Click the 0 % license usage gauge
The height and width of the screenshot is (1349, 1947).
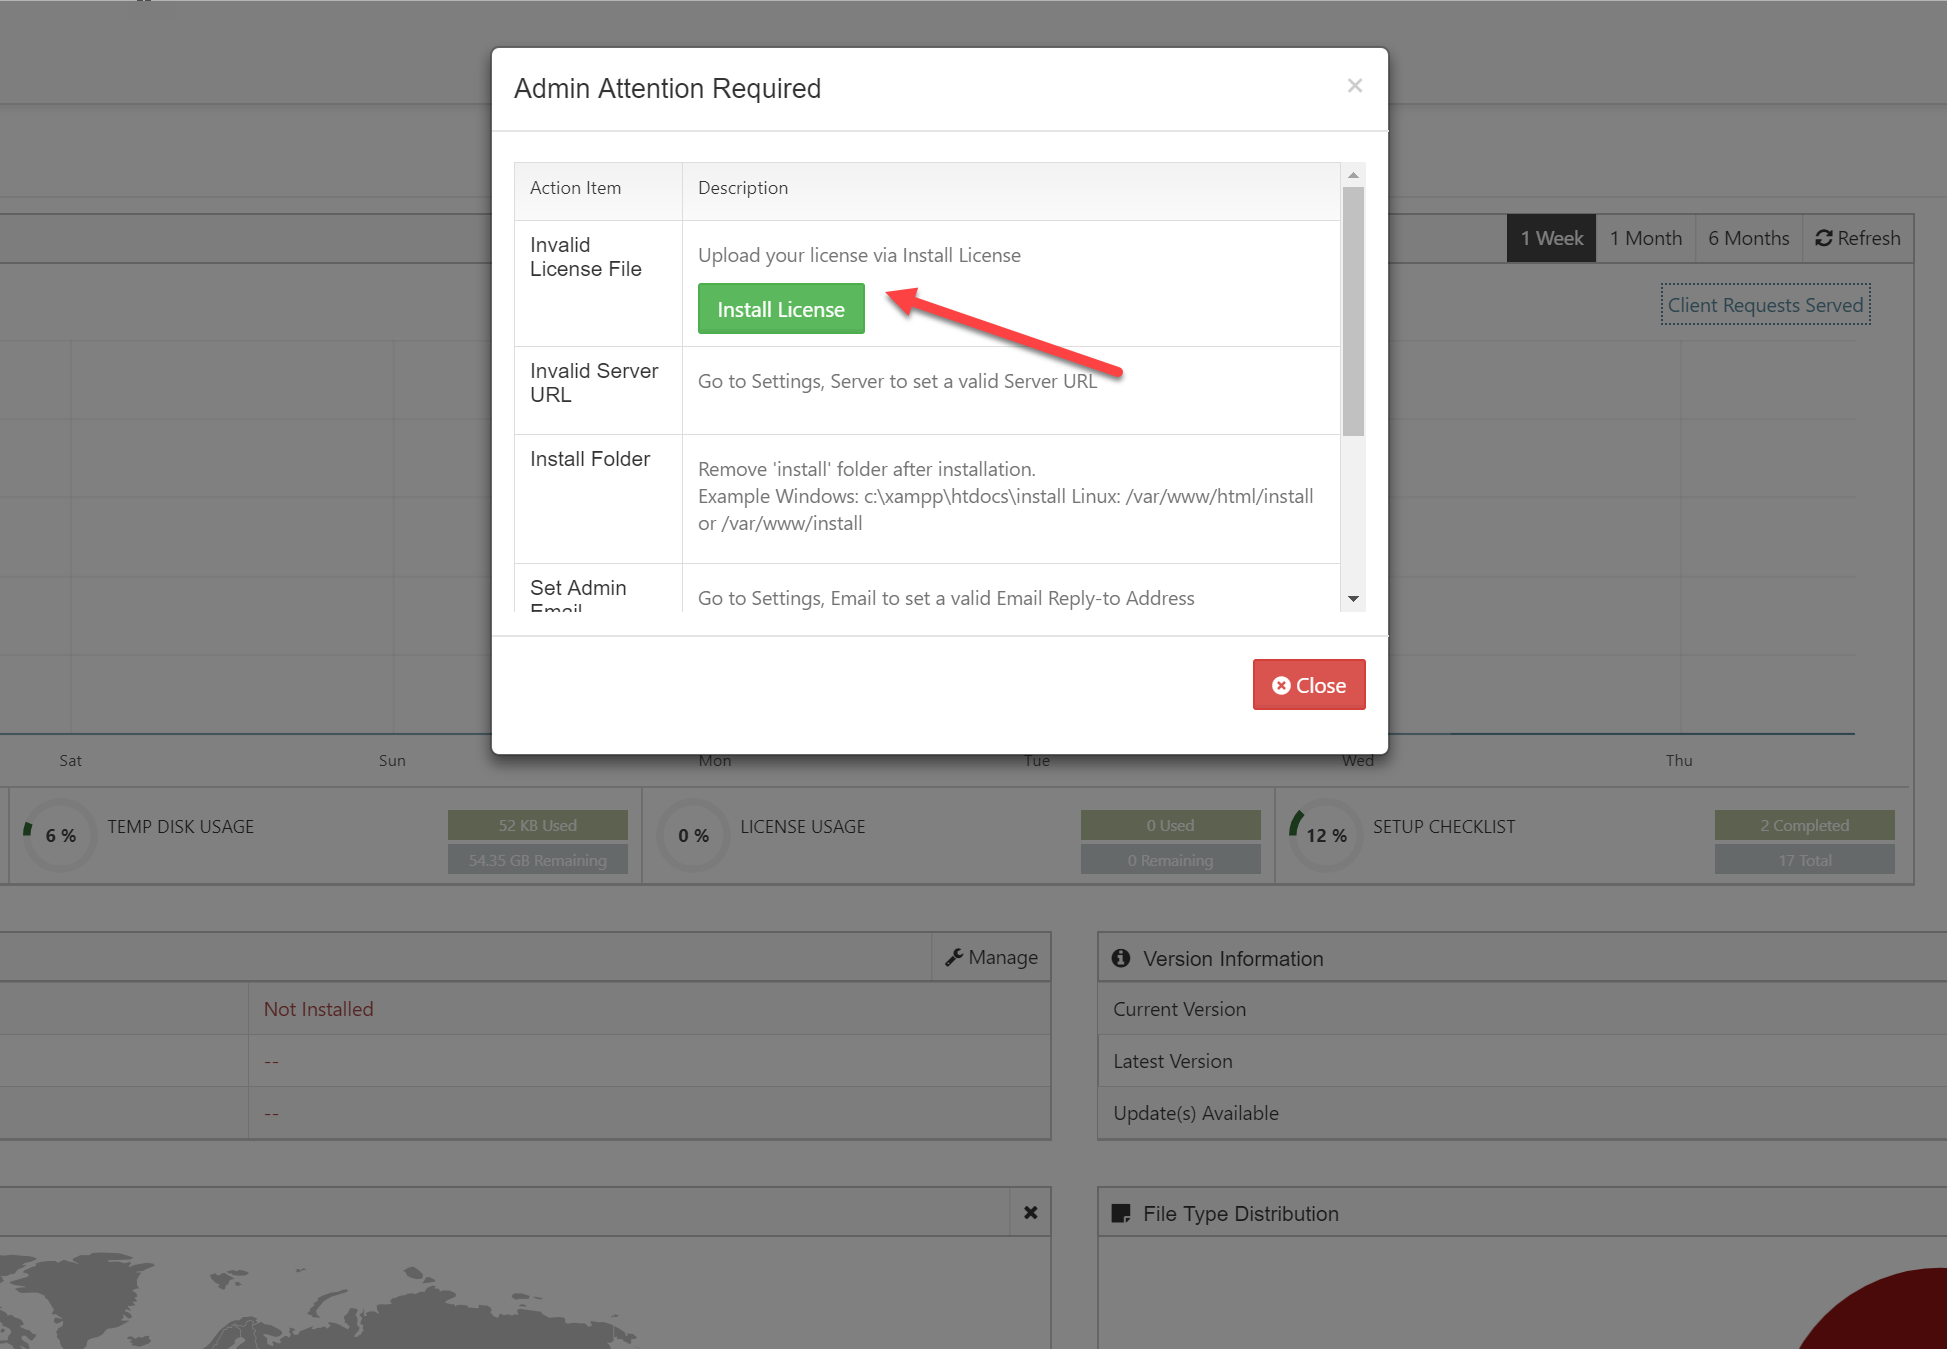point(693,835)
